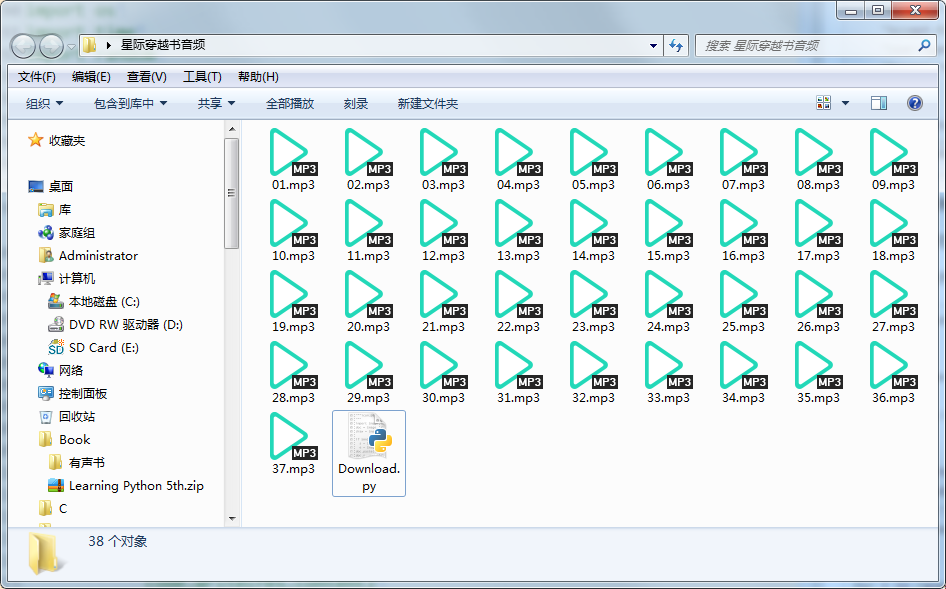The height and width of the screenshot is (589, 946).
Task: Select the 18.mp3 audio file icon
Action: click(893, 224)
